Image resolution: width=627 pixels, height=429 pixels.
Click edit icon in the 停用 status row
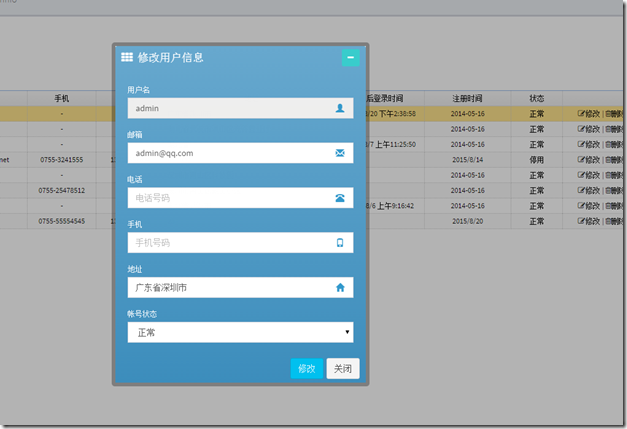(581, 160)
